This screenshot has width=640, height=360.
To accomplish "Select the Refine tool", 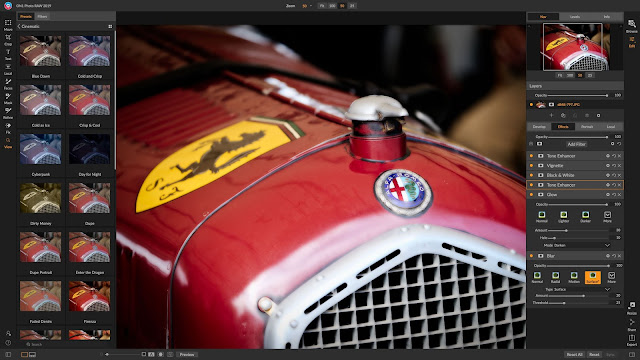I will (8, 113).
